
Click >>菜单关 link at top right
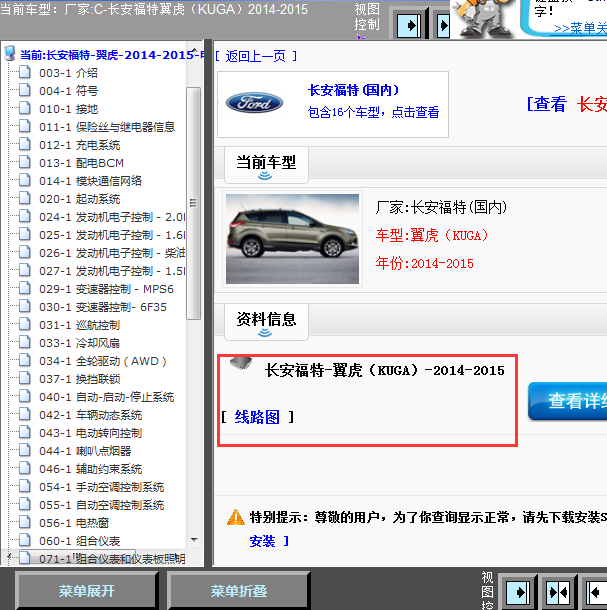580,28
